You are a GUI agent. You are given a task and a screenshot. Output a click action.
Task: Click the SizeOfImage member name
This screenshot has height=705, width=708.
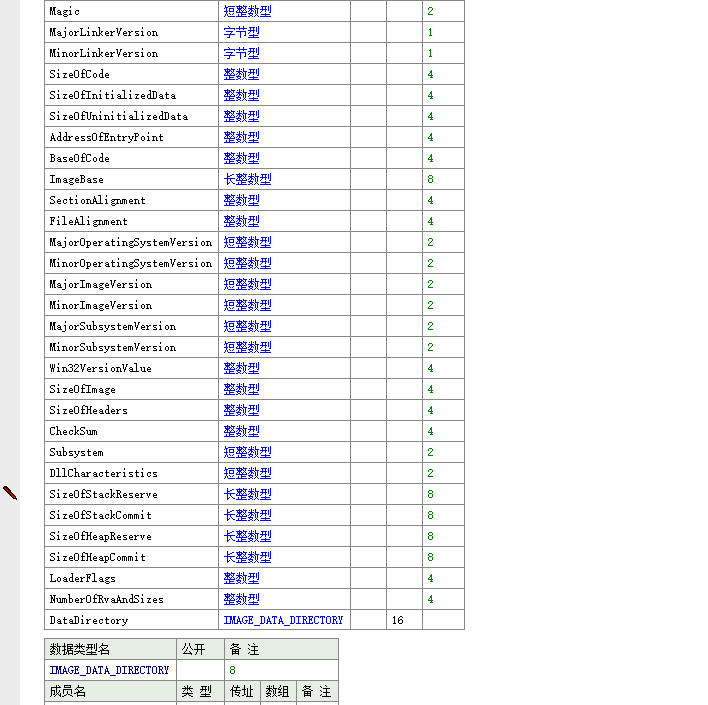82,389
